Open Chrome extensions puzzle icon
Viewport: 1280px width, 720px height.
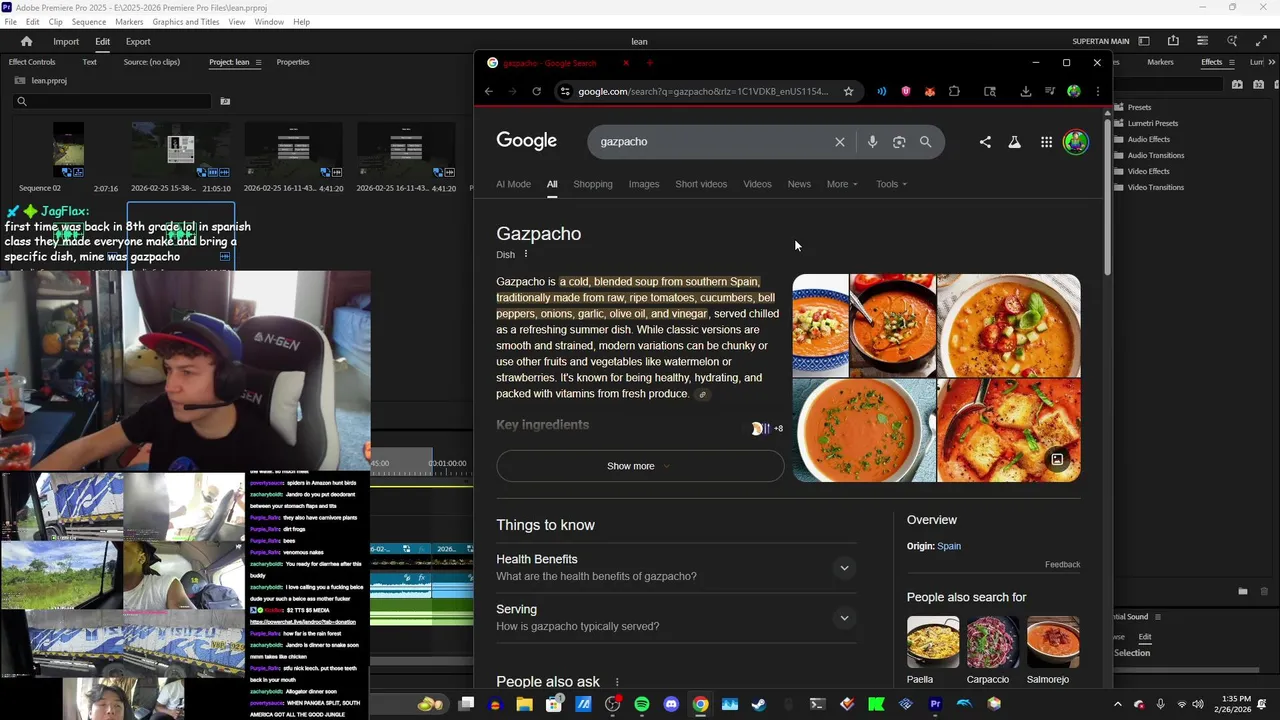point(954,91)
